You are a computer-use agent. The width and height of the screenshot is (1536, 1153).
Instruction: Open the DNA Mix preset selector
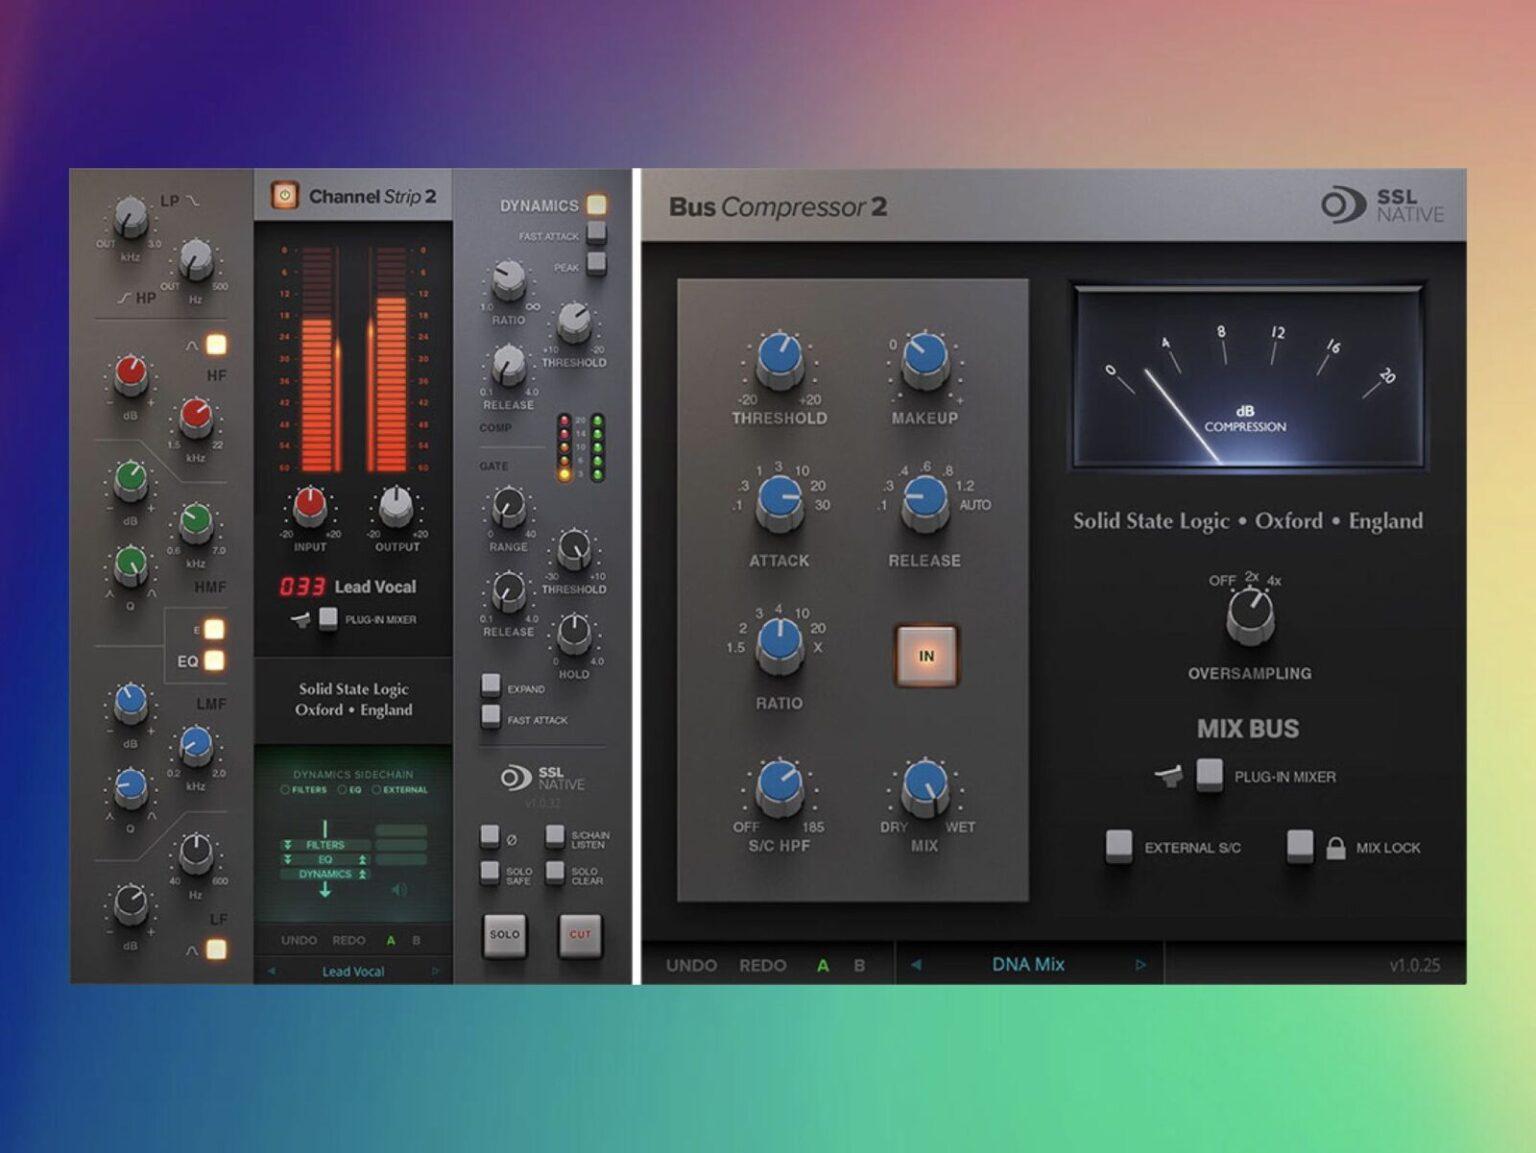tap(1027, 964)
